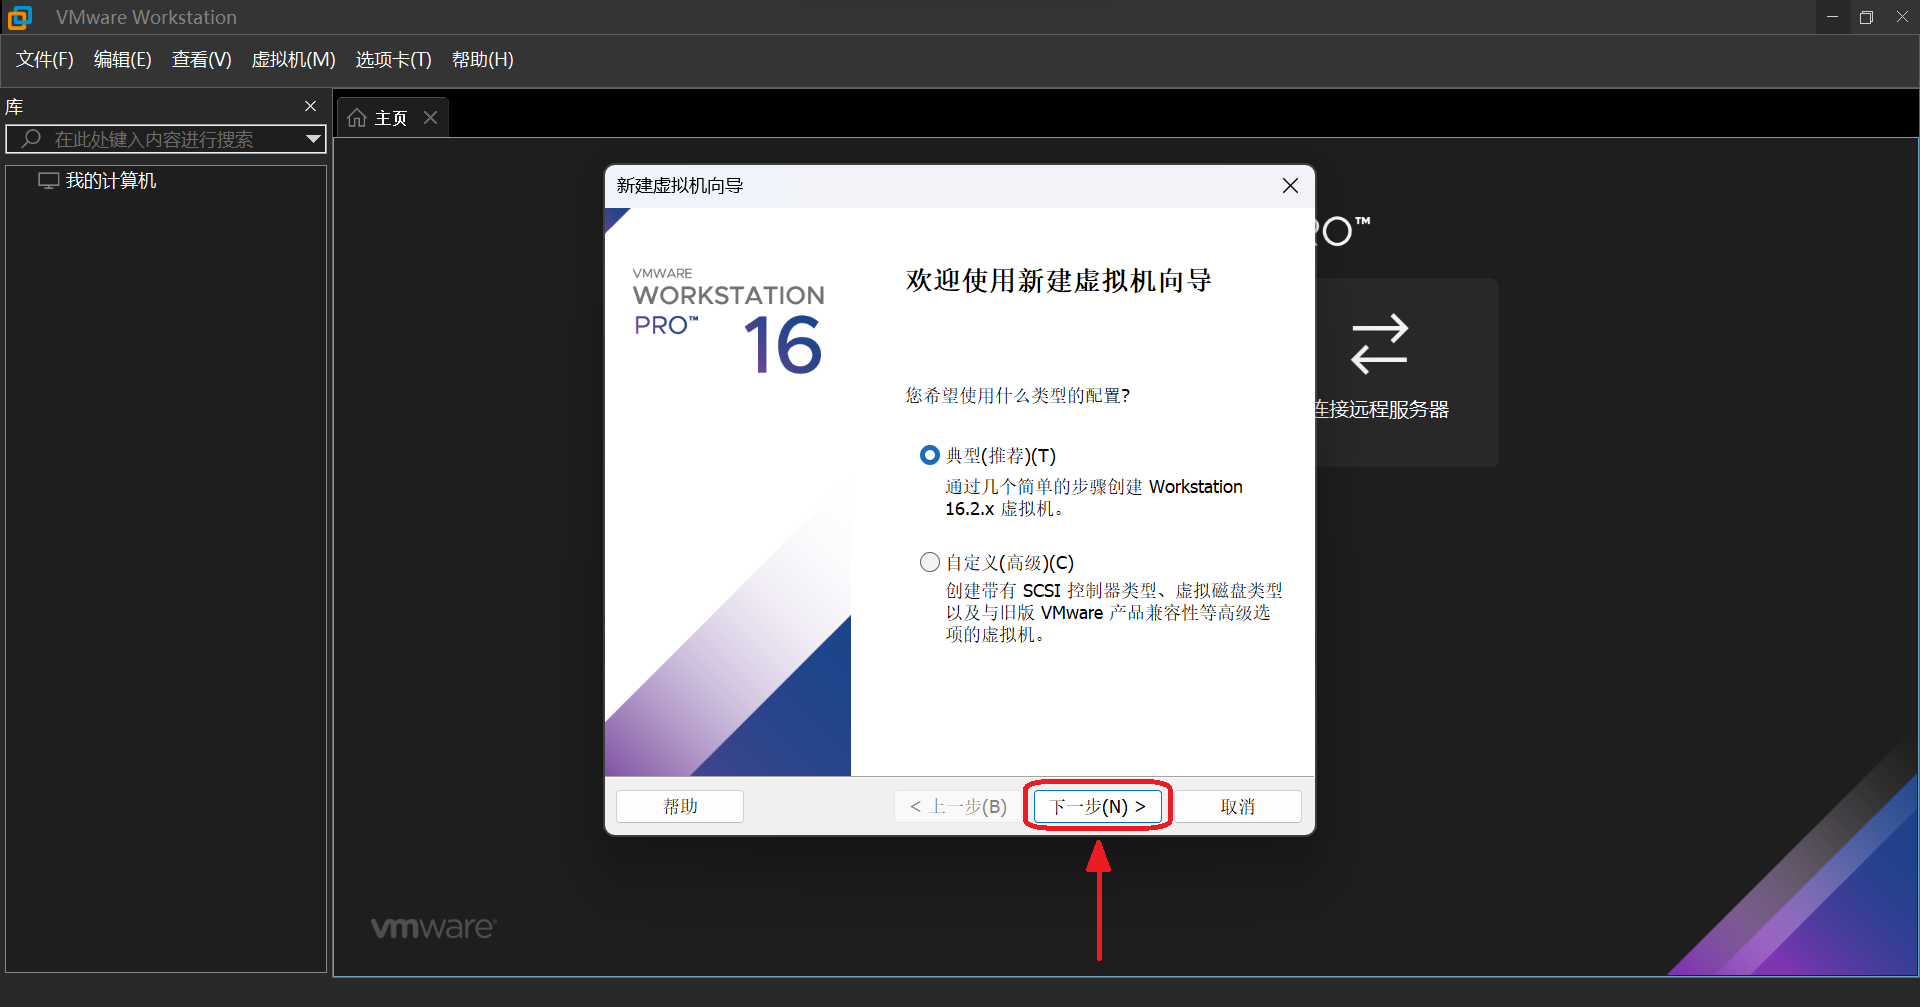
Task: Click the 欢迎使用新建虚拟机向导 heading
Action: pyautogui.click(x=1059, y=281)
